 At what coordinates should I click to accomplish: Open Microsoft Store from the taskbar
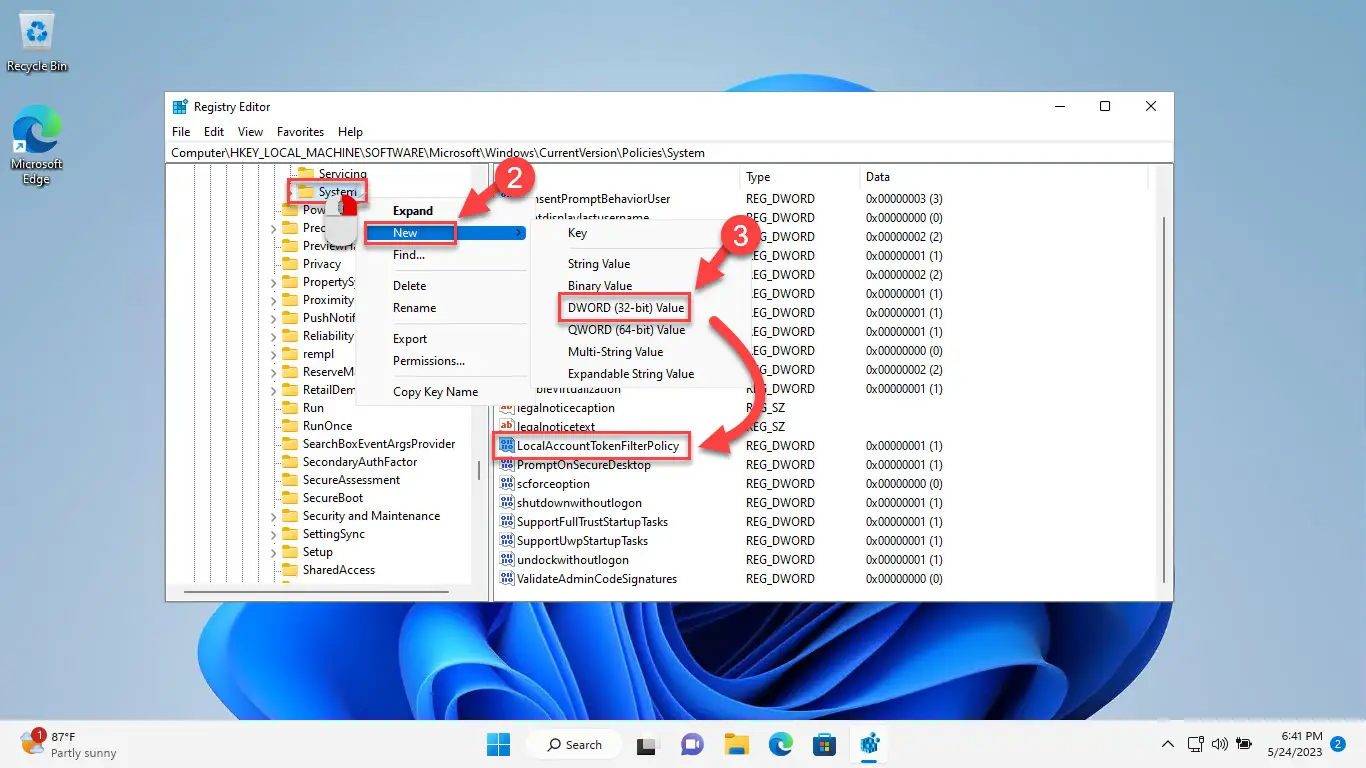pos(824,744)
